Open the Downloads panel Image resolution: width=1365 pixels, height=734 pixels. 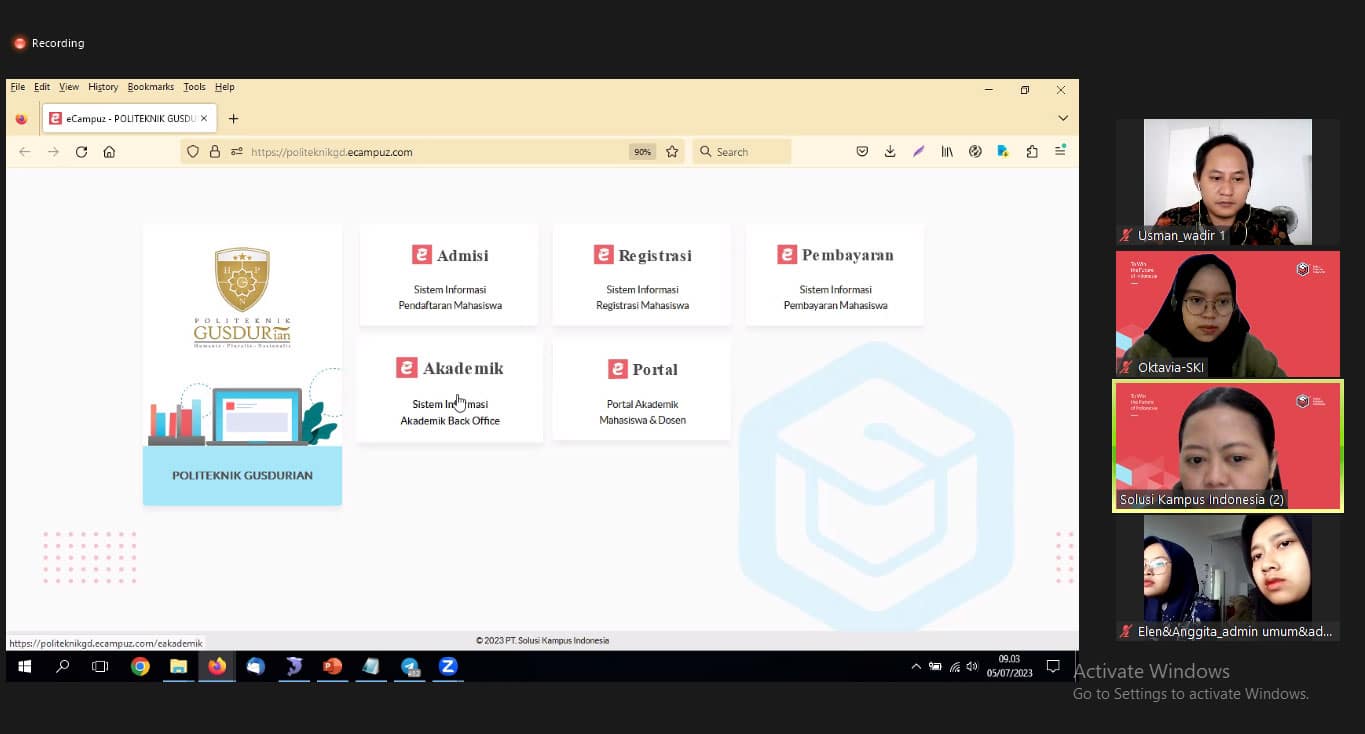pyautogui.click(x=890, y=152)
